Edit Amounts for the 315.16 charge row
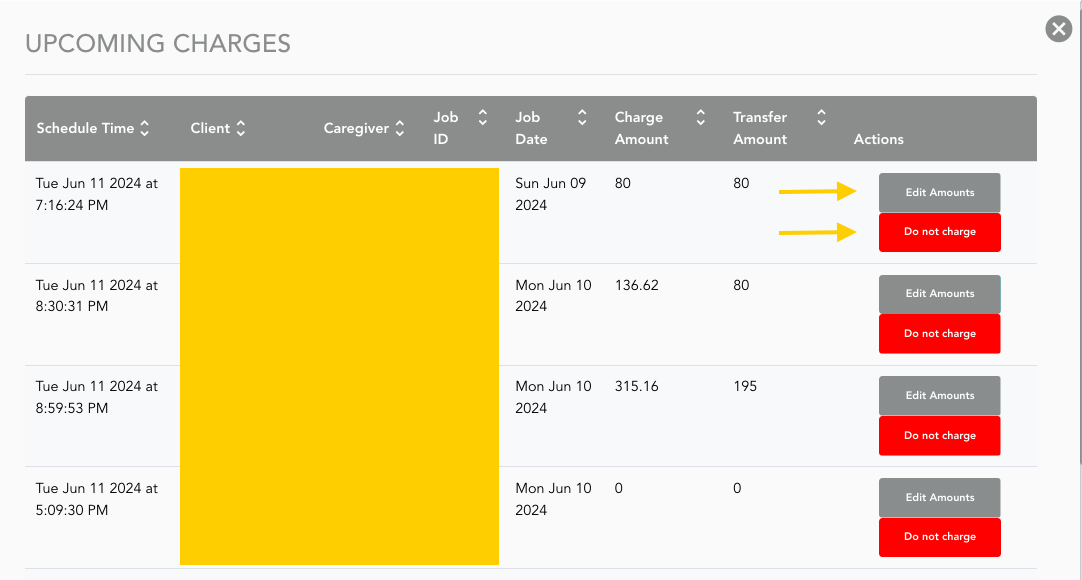 [939, 395]
